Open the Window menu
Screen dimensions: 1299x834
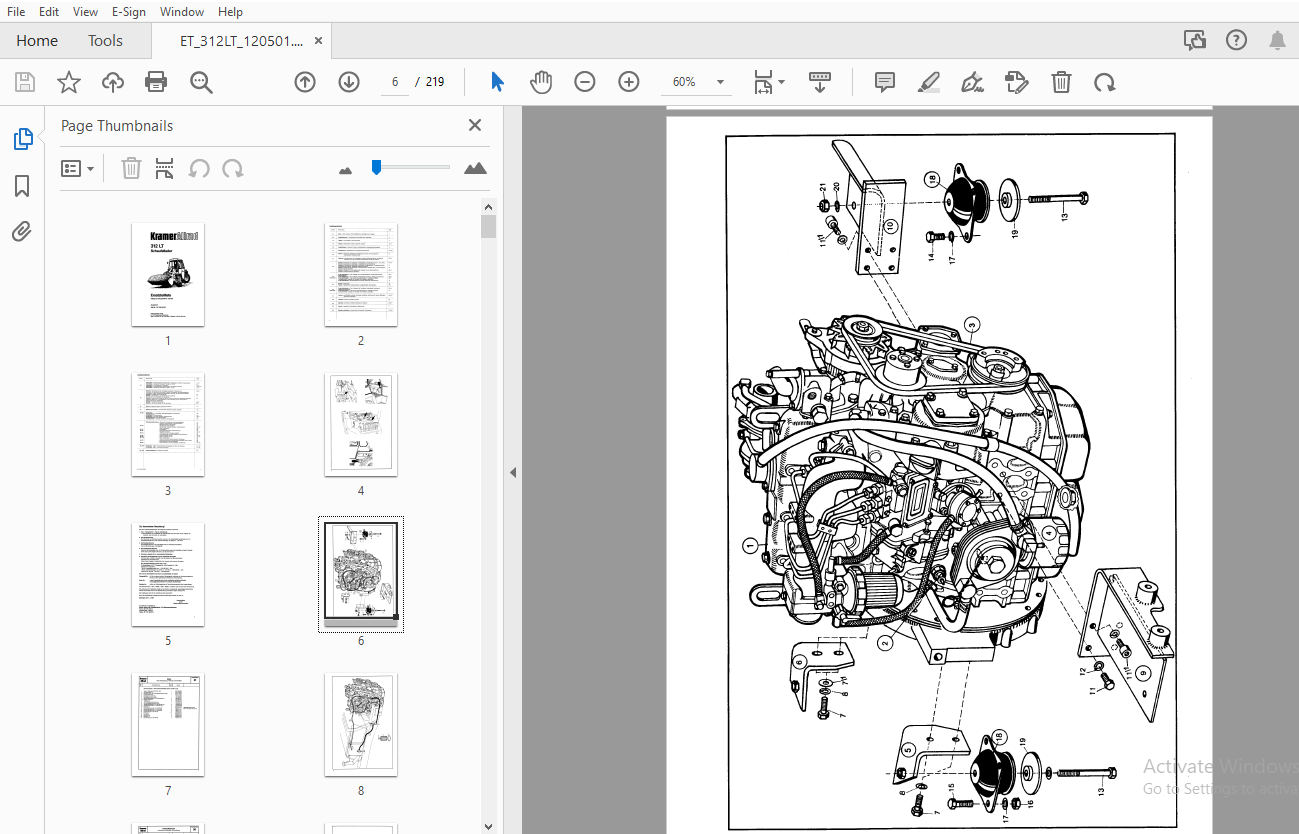click(182, 11)
